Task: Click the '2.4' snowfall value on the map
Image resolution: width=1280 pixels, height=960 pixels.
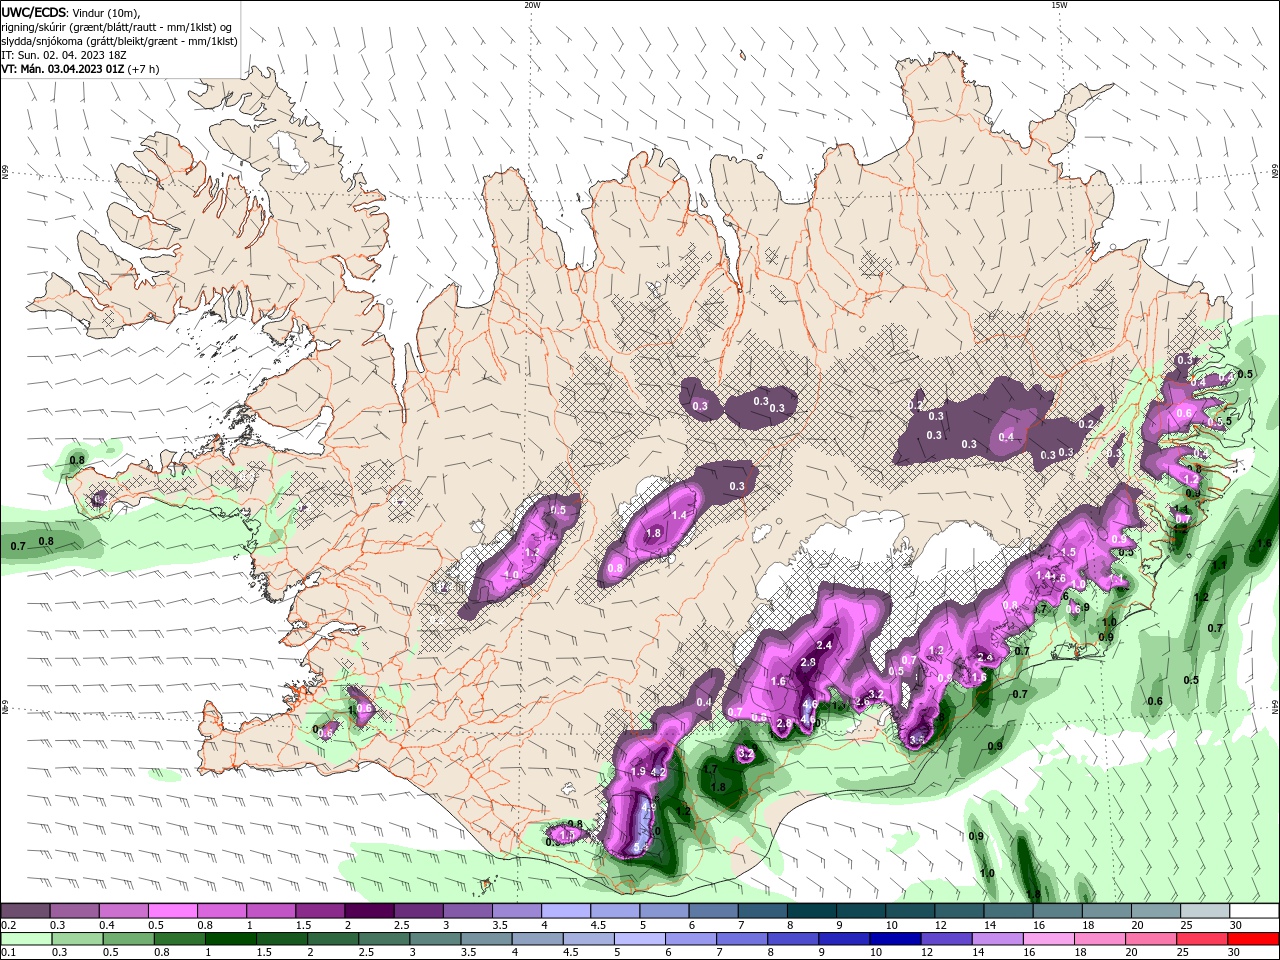Action: [825, 645]
